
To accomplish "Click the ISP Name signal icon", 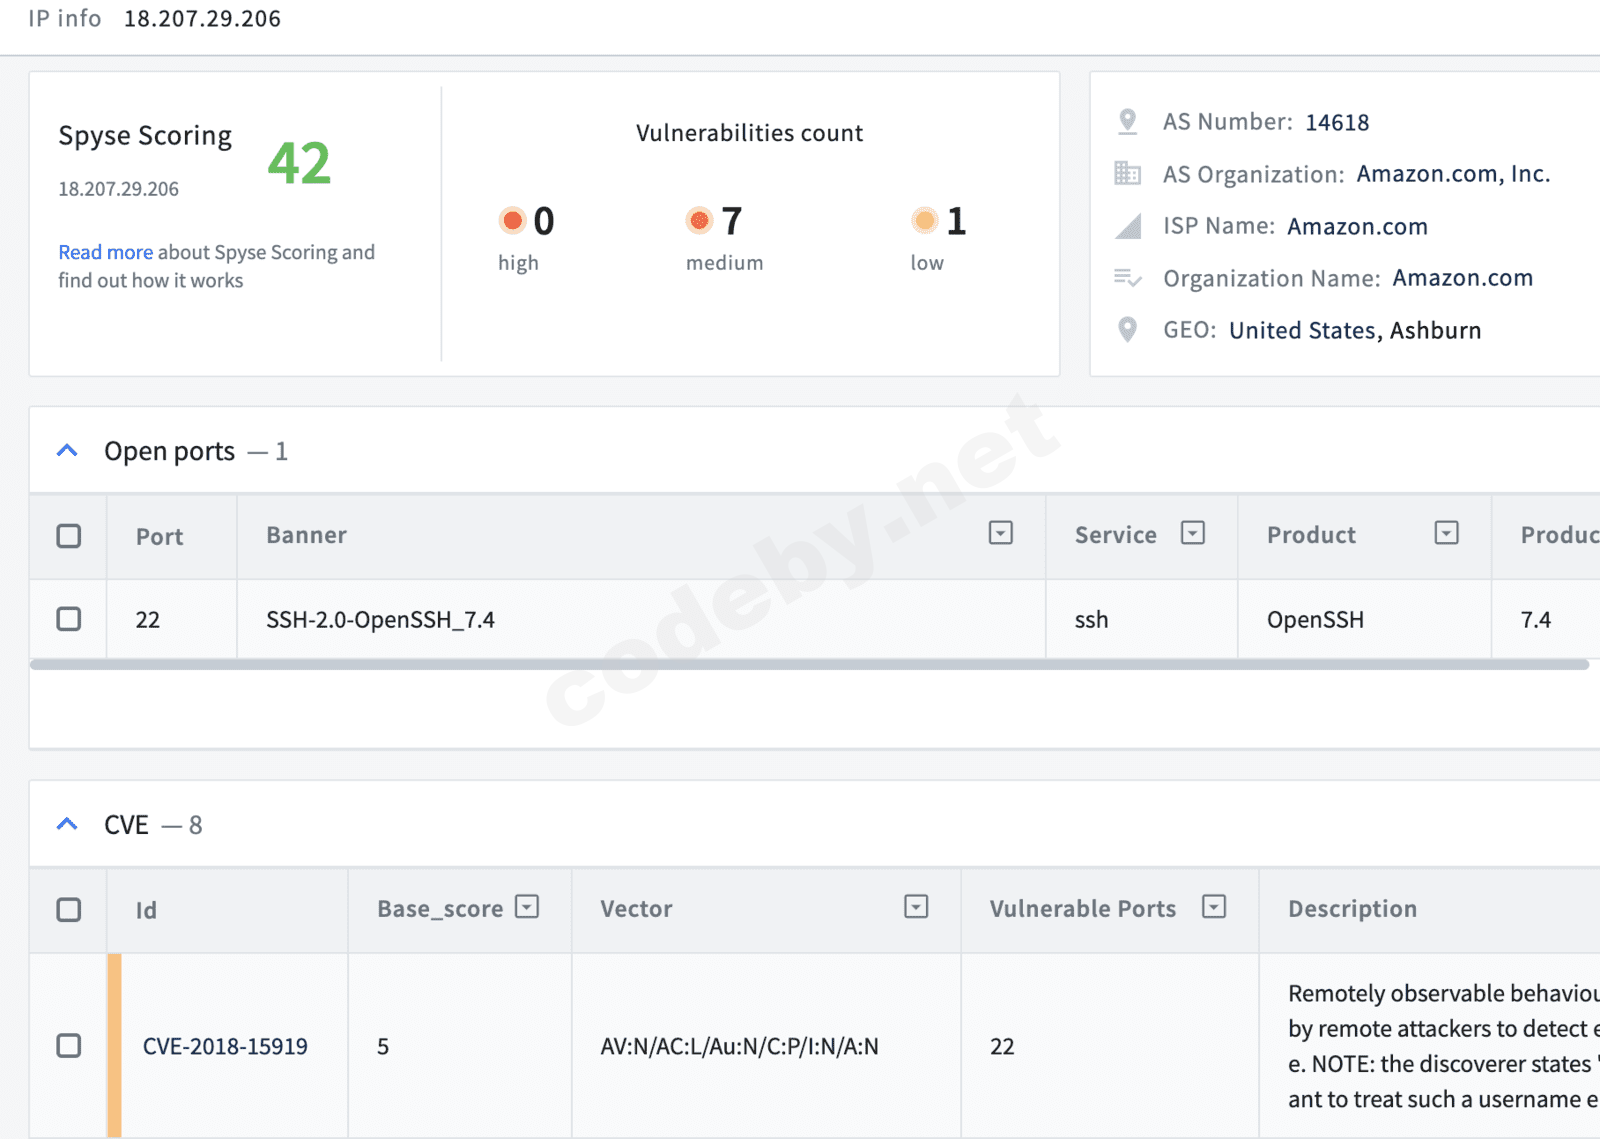I will tap(1128, 226).
